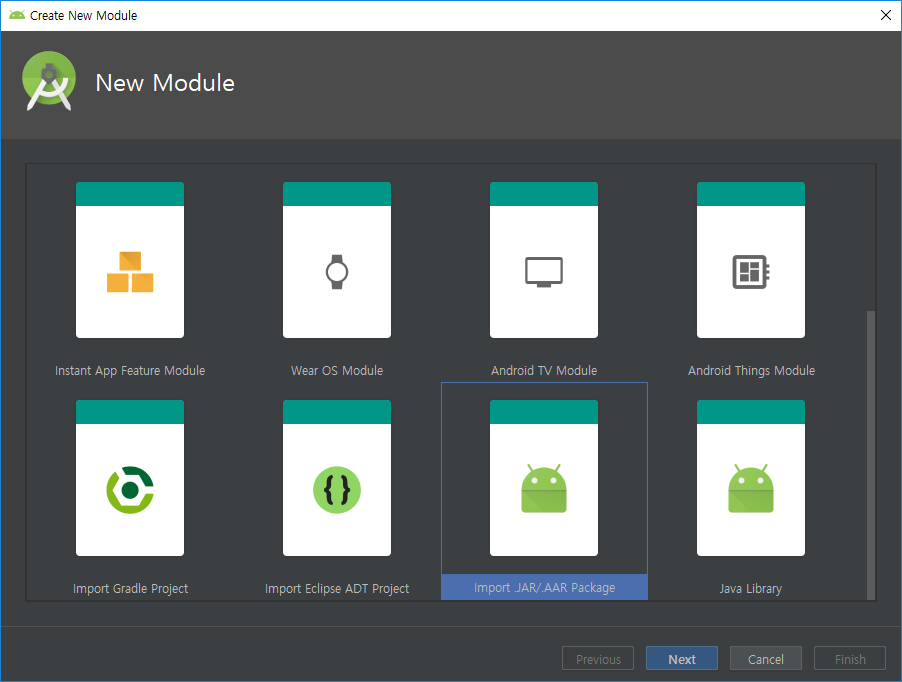902x682 pixels.
Task: Choose the Wear OS Module watch icon
Action: pos(337,272)
